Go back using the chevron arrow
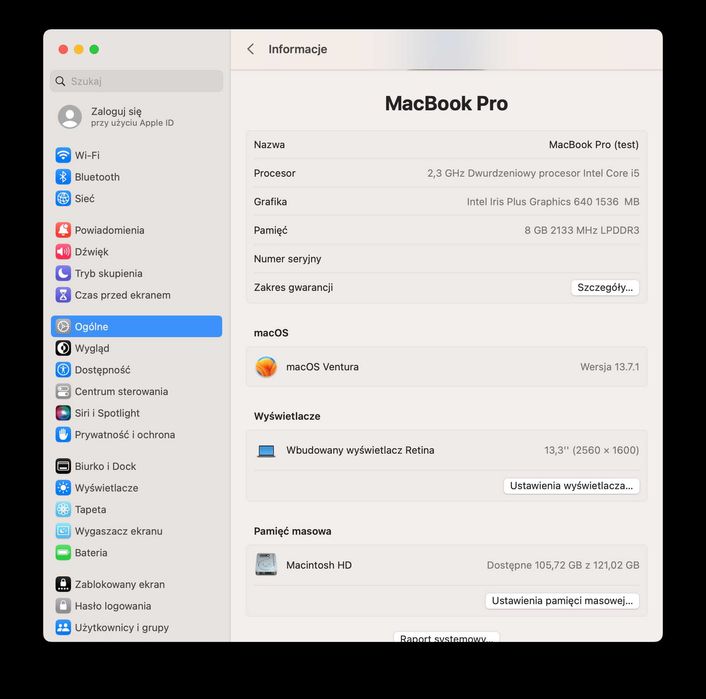 251,49
